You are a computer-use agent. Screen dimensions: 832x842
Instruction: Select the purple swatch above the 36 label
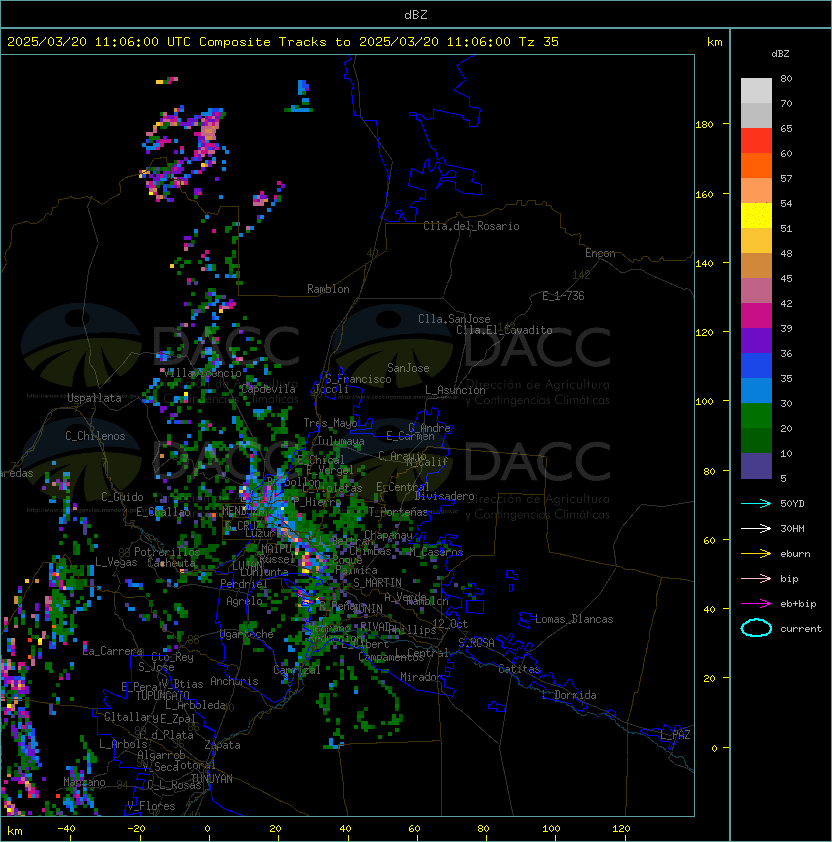tap(756, 340)
